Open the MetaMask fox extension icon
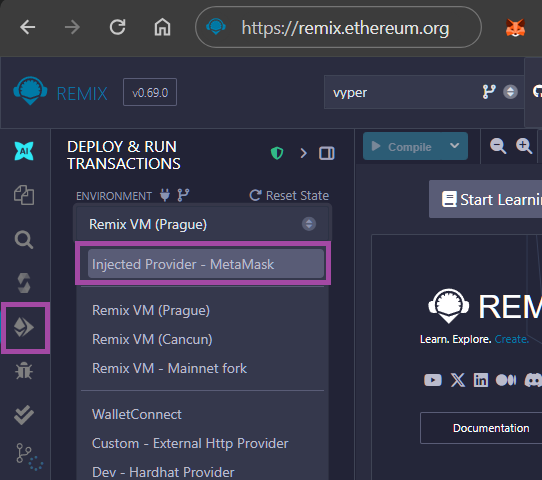542x480 pixels. [515, 27]
